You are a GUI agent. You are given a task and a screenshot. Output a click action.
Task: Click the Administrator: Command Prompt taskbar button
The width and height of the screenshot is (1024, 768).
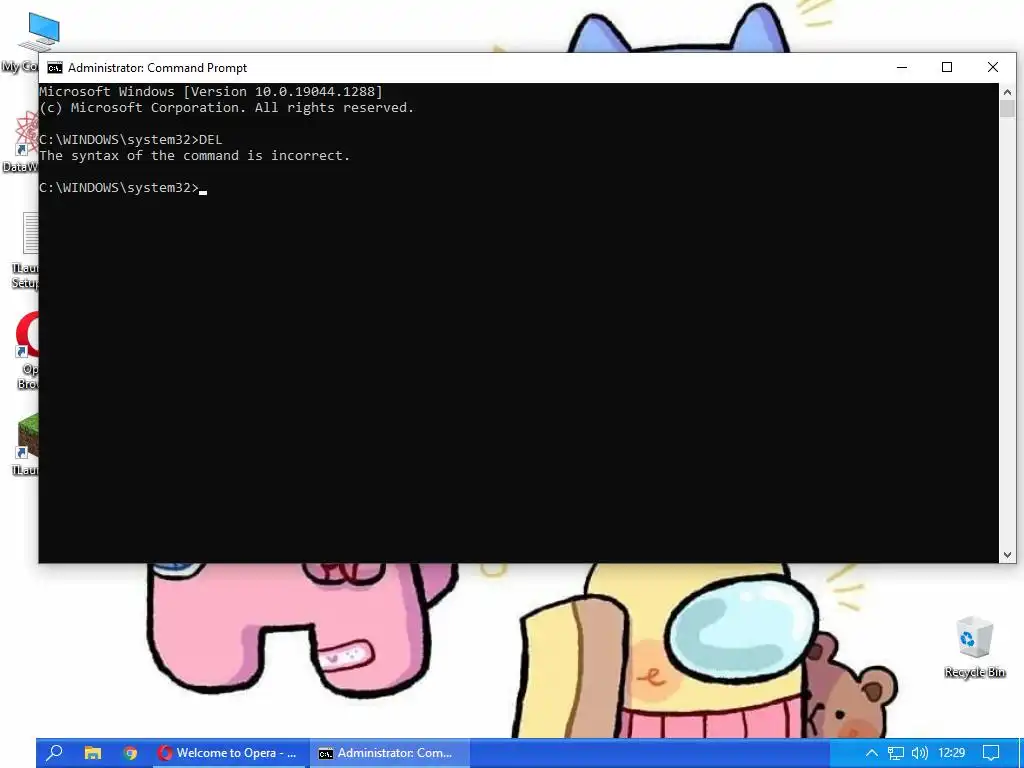tap(388, 753)
